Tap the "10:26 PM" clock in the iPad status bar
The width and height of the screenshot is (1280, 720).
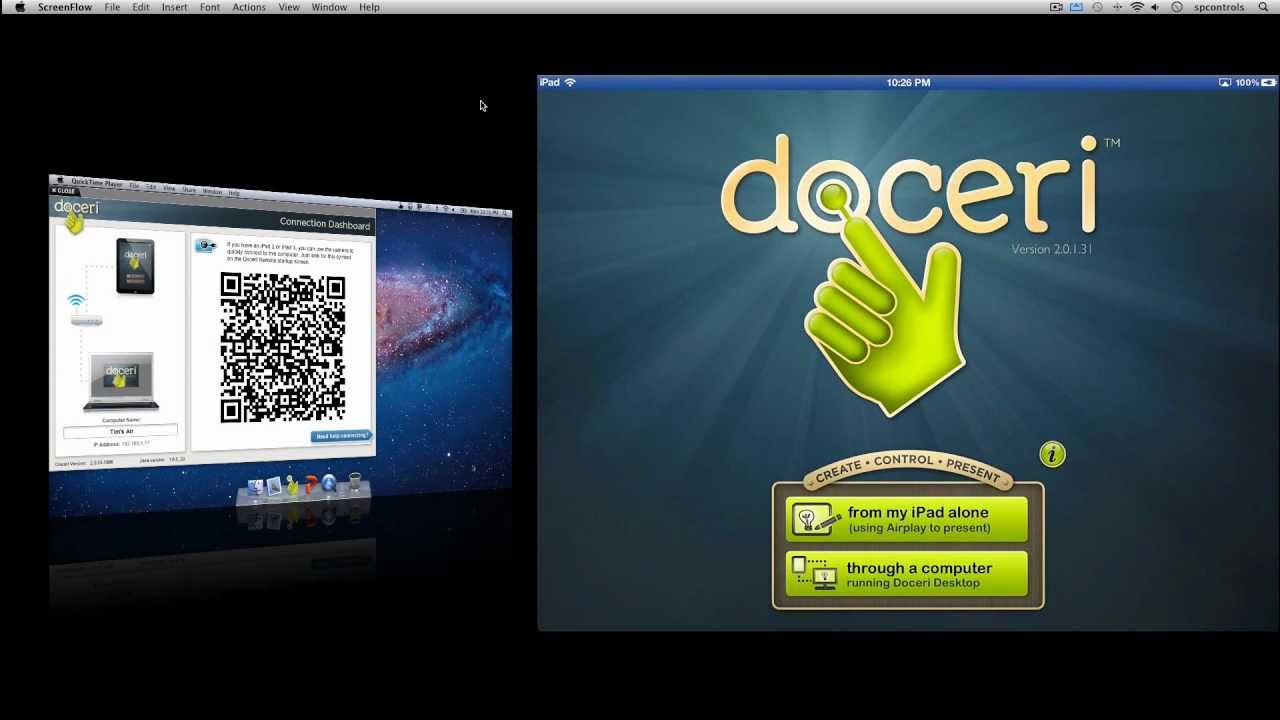pyautogui.click(x=908, y=82)
